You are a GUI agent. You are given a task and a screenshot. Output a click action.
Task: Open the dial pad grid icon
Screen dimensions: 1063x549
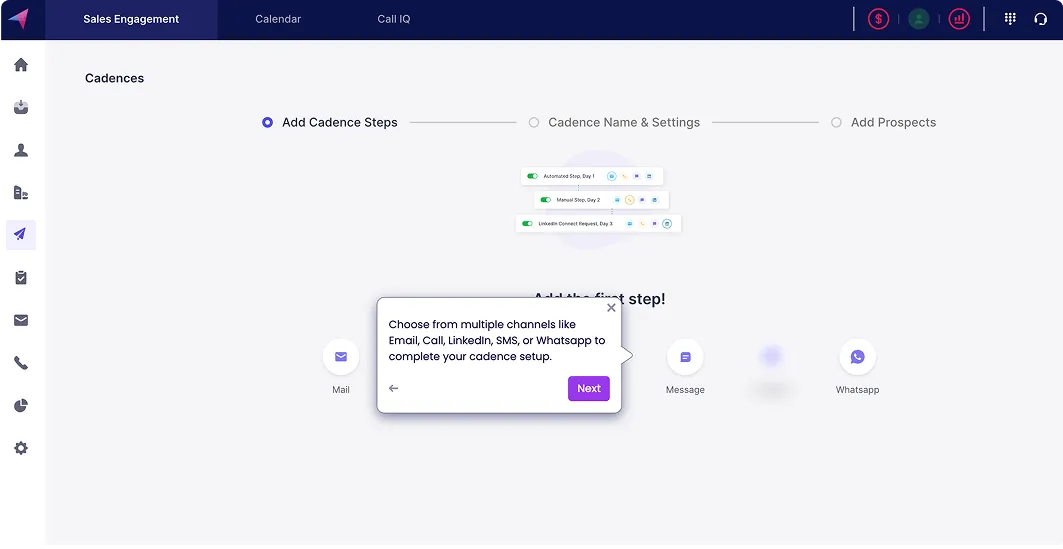tap(1010, 19)
